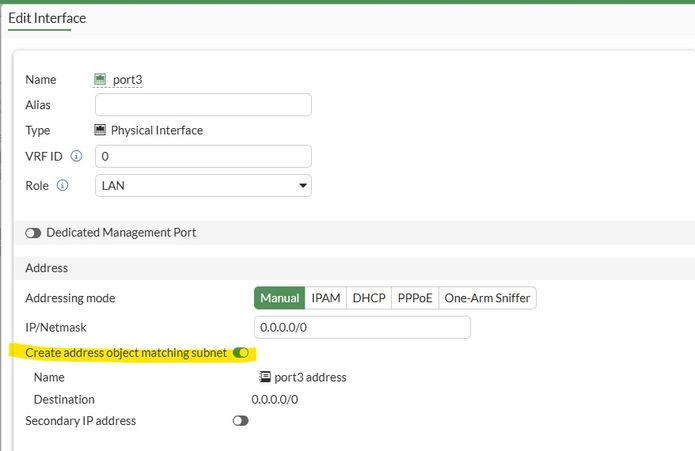The image size is (695, 451).
Task: Select PPPoE addressing mode
Action: 417,298
